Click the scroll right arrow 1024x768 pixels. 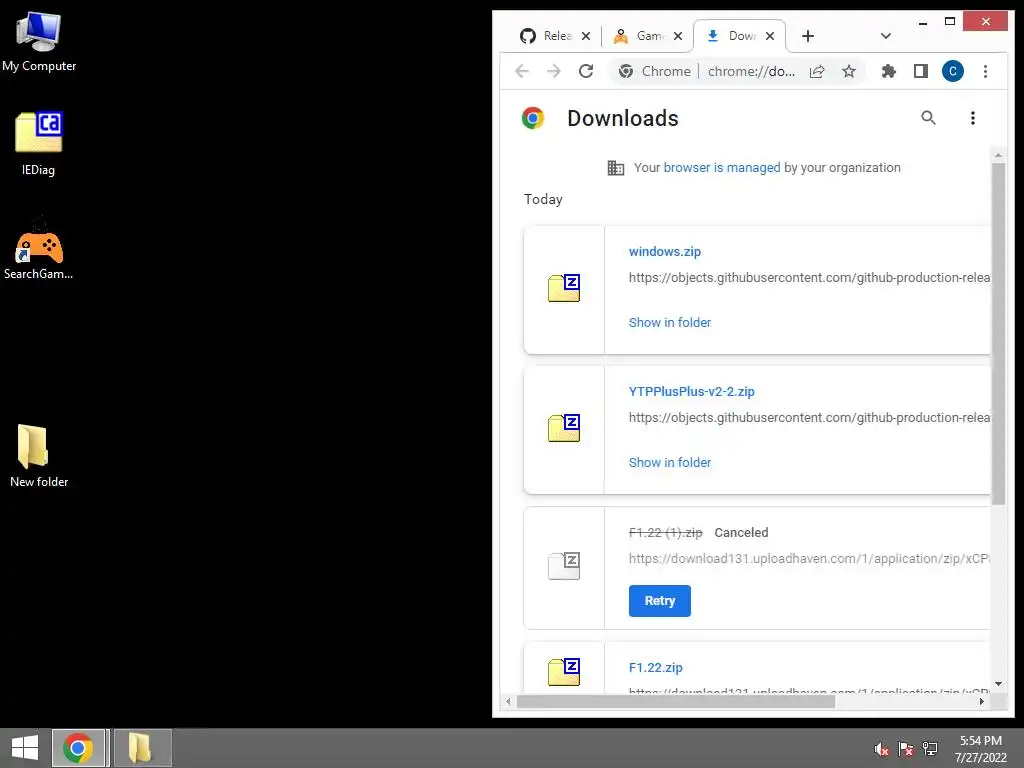982,701
